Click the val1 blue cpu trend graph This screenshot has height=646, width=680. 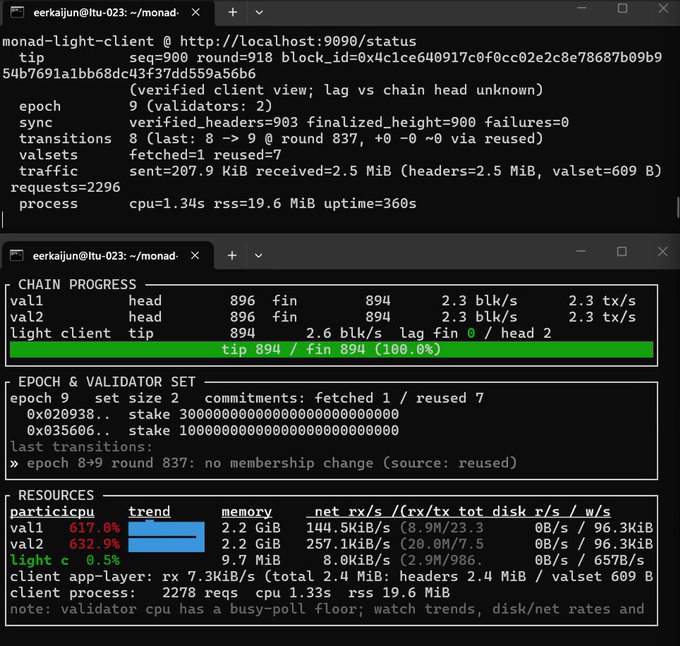coord(166,529)
